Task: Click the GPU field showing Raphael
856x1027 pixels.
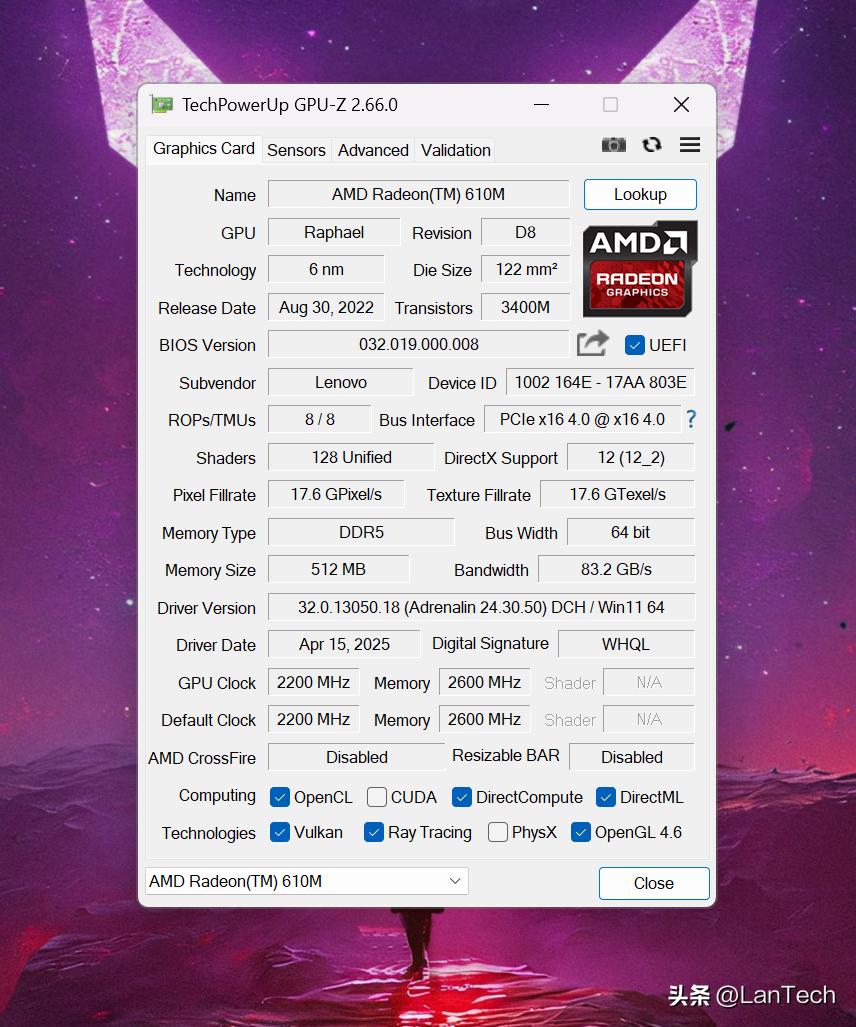Action: [334, 233]
